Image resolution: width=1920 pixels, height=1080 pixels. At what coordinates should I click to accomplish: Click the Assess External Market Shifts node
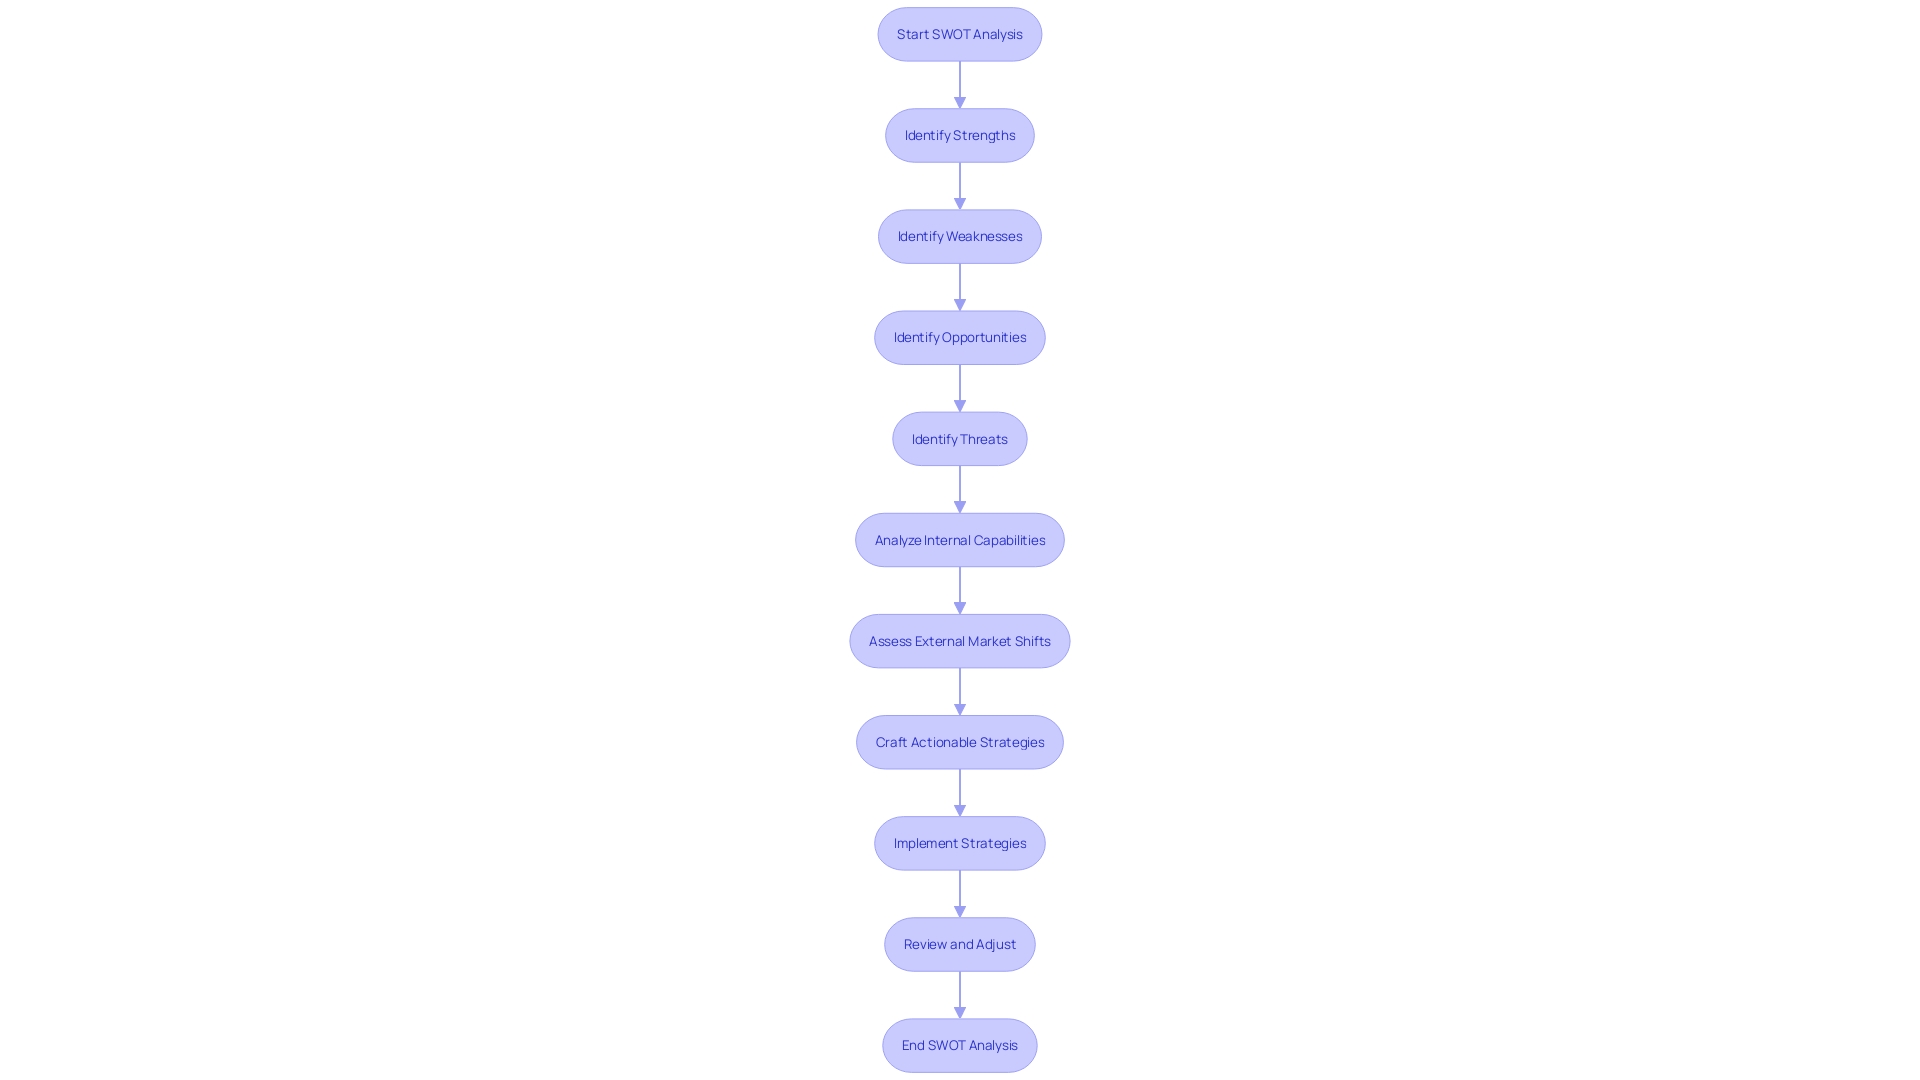click(x=959, y=640)
